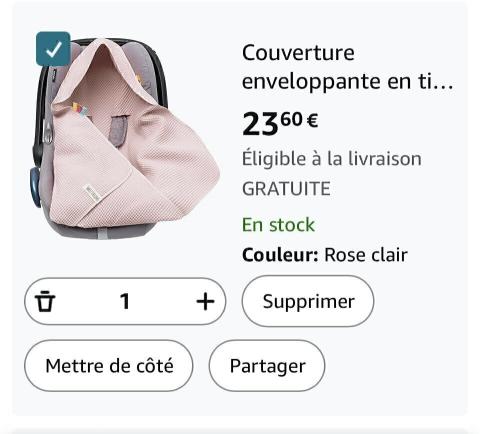This screenshot has height=434, width=480.
Task: Click the 23,60 € price
Action: 280,123
